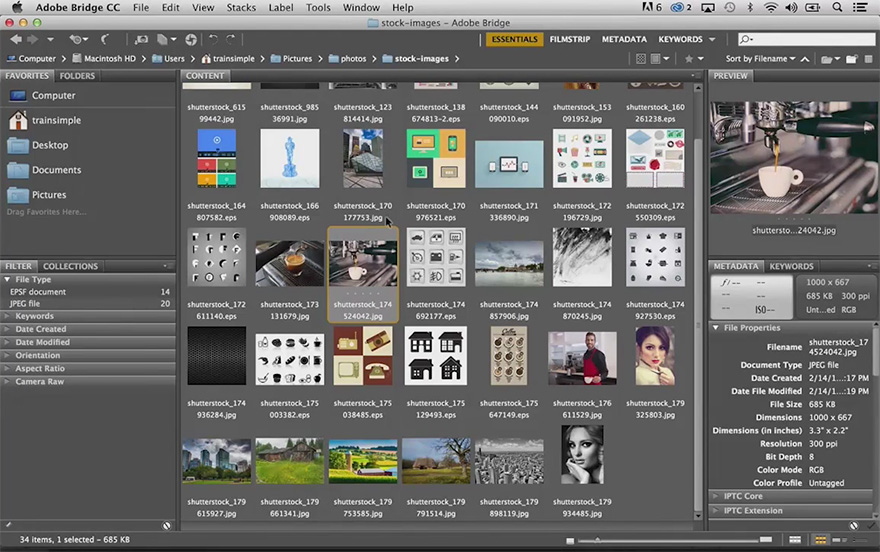Open the reveal recent file dropdown
The width and height of the screenshot is (880, 552).
click(79, 39)
